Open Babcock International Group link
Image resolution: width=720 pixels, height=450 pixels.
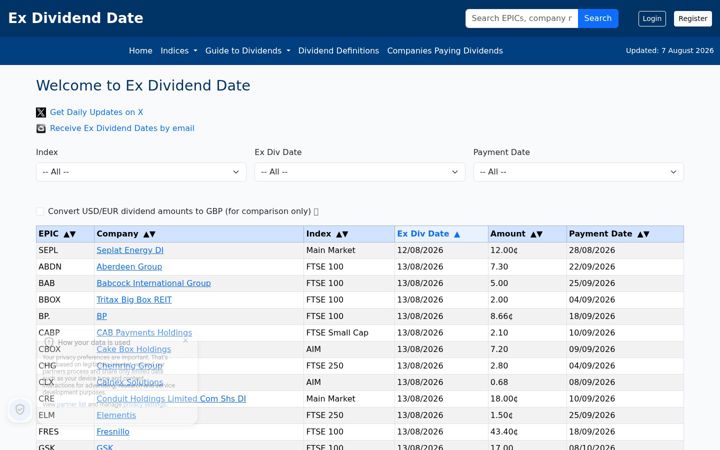coord(153,283)
